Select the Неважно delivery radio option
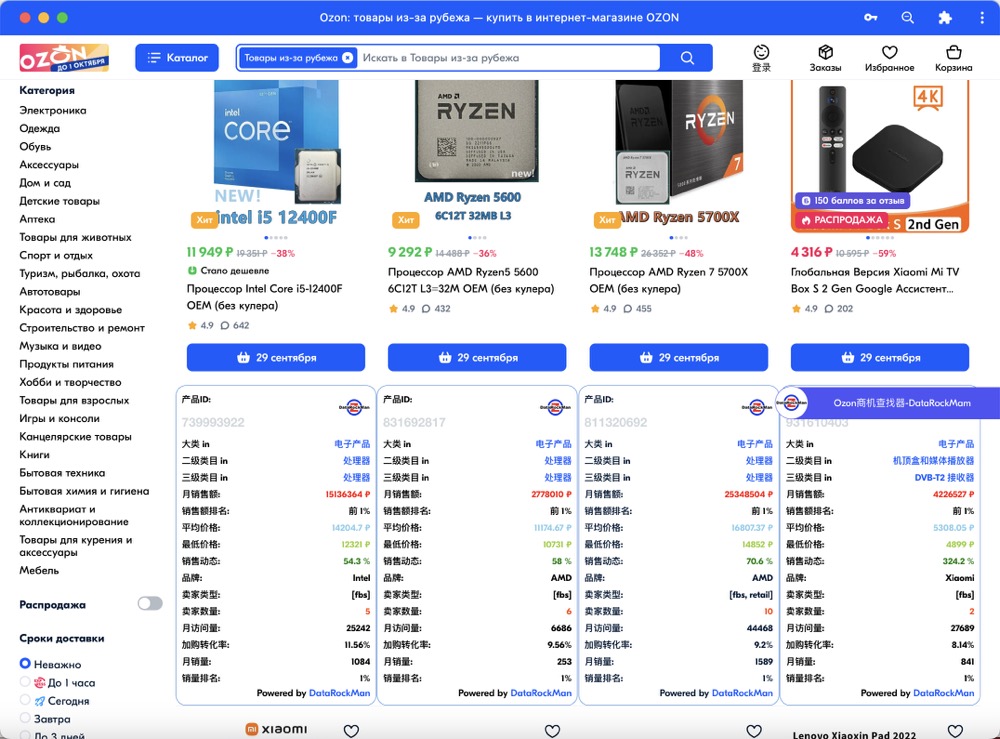1000x739 pixels. [26, 664]
